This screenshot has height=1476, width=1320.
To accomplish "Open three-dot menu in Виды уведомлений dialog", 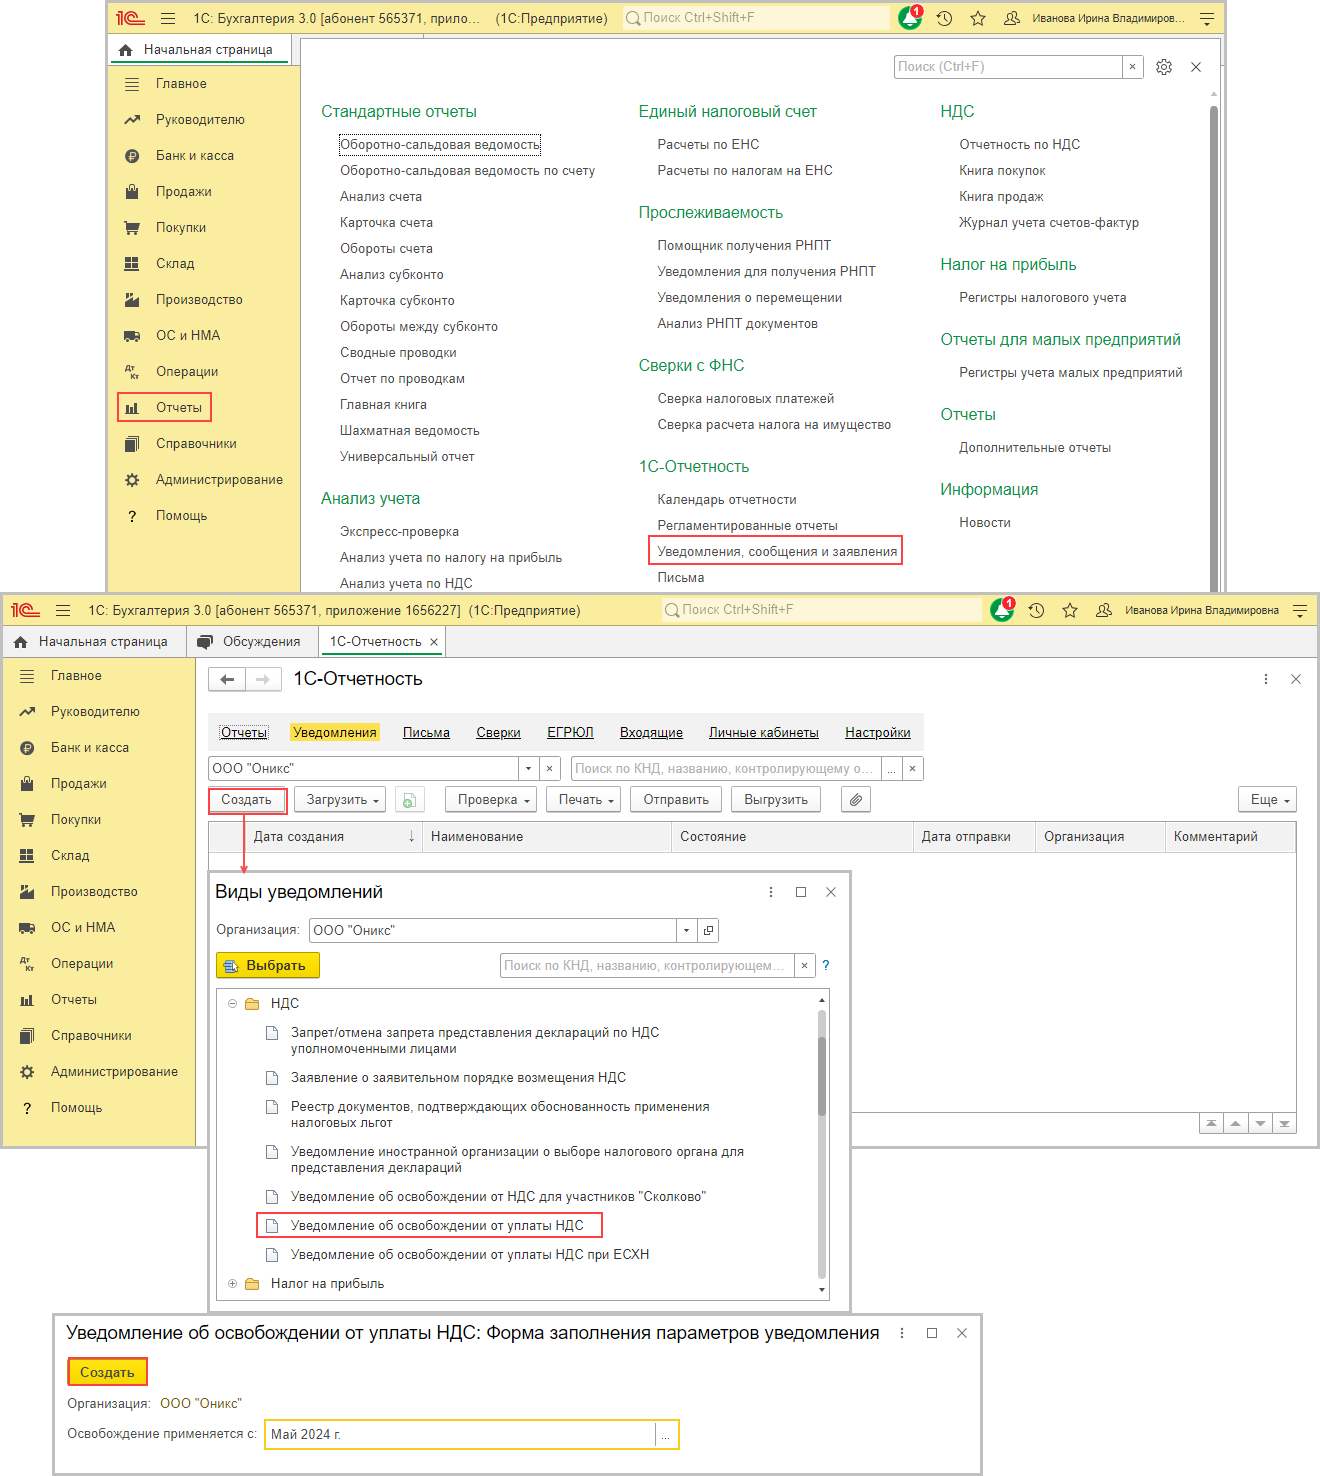I will (771, 892).
